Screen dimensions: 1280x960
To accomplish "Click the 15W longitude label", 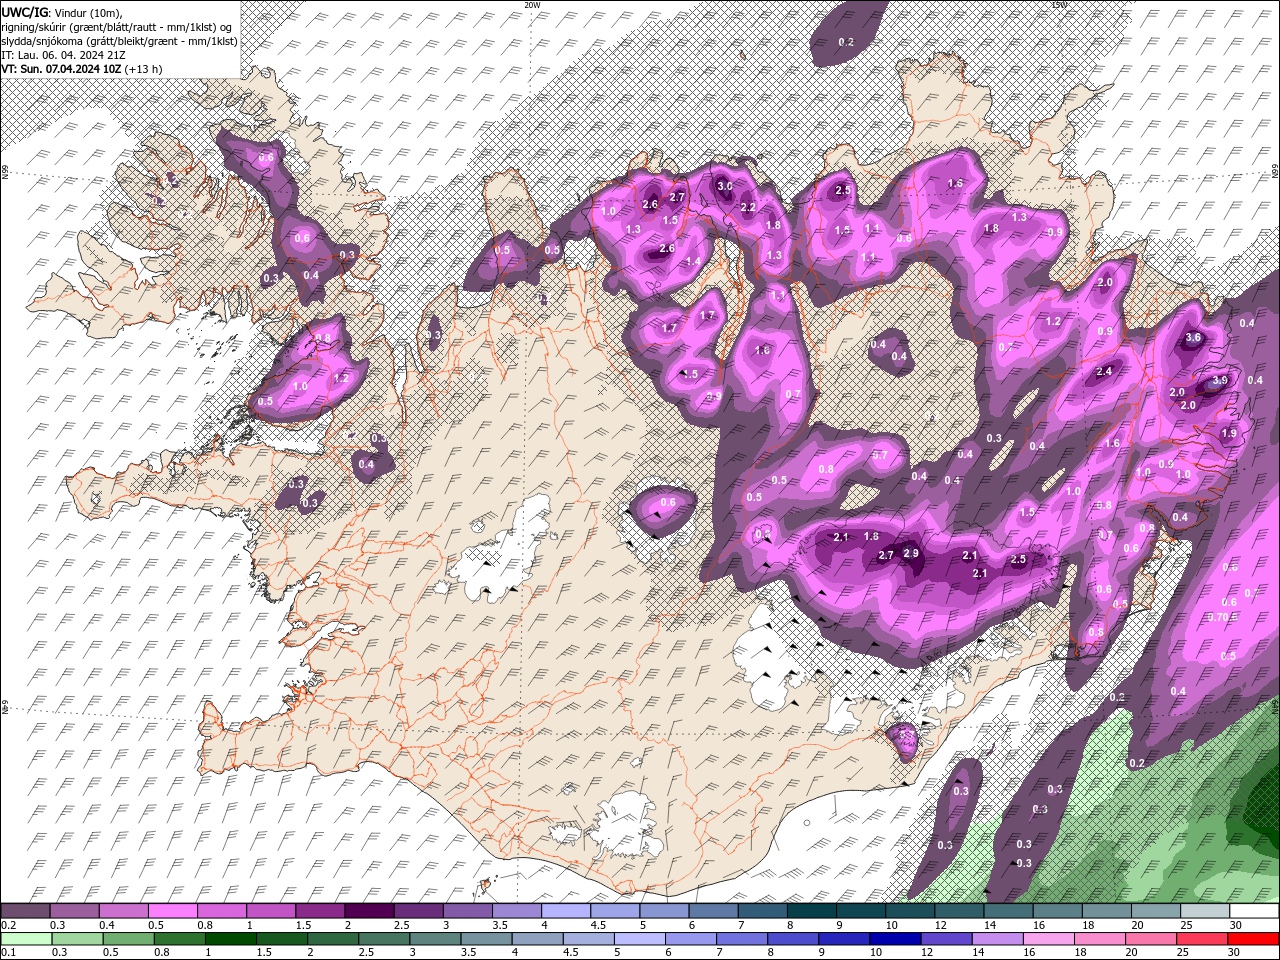I will point(1059,5).
